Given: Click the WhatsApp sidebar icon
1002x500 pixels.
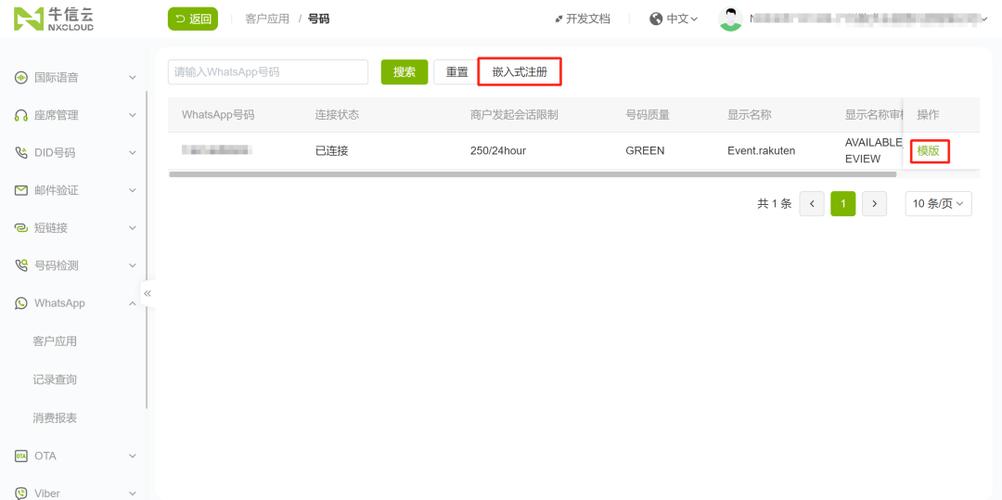Looking at the screenshot, I should point(21,303).
